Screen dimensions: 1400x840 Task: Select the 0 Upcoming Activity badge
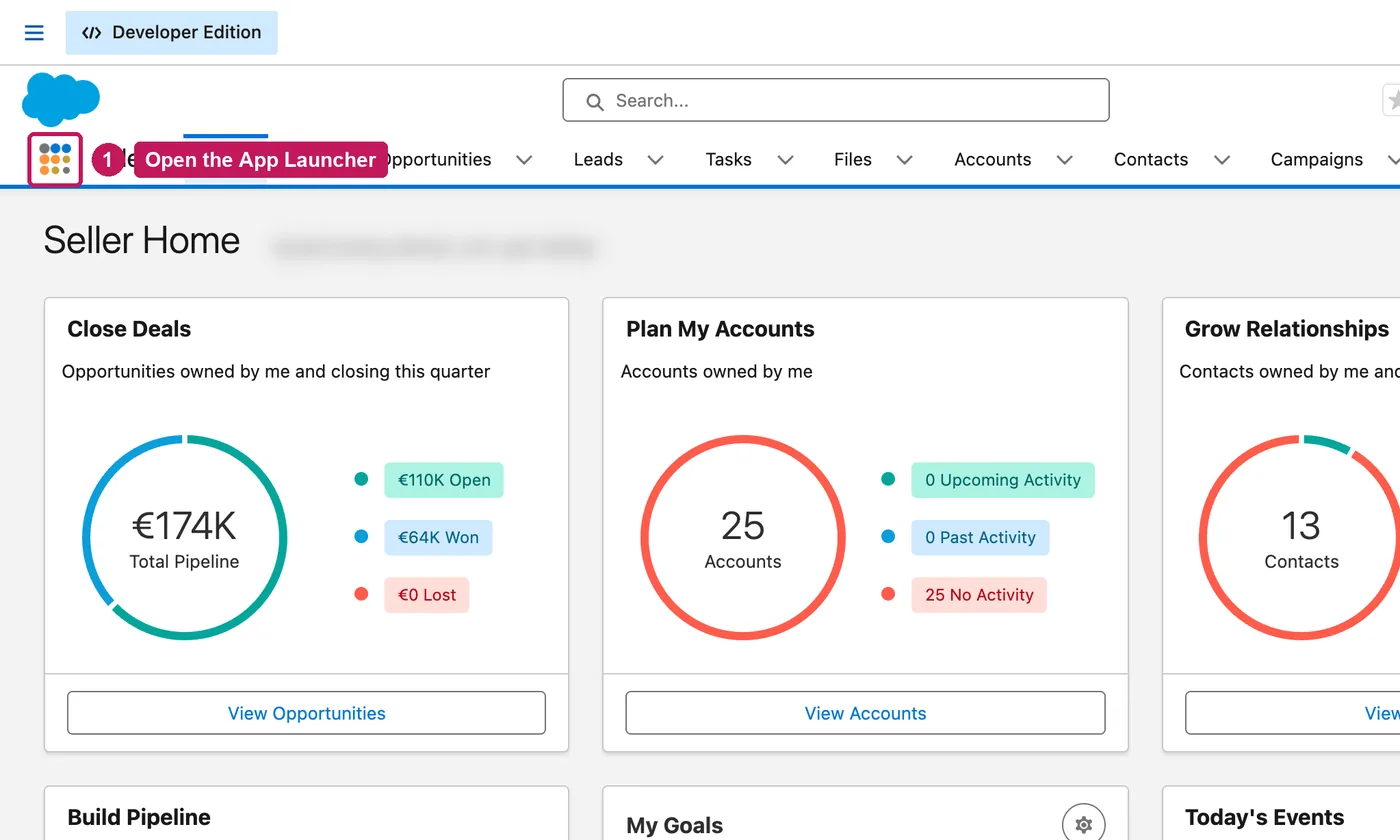point(1003,480)
